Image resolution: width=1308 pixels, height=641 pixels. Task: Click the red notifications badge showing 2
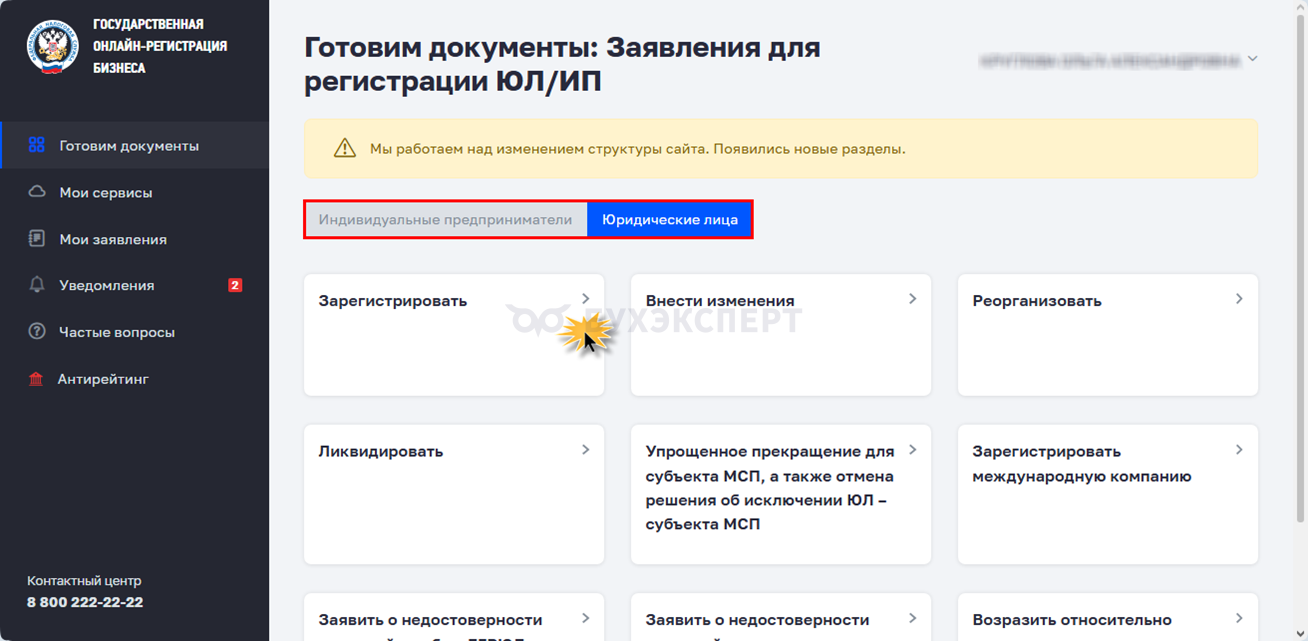click(235, 285)
